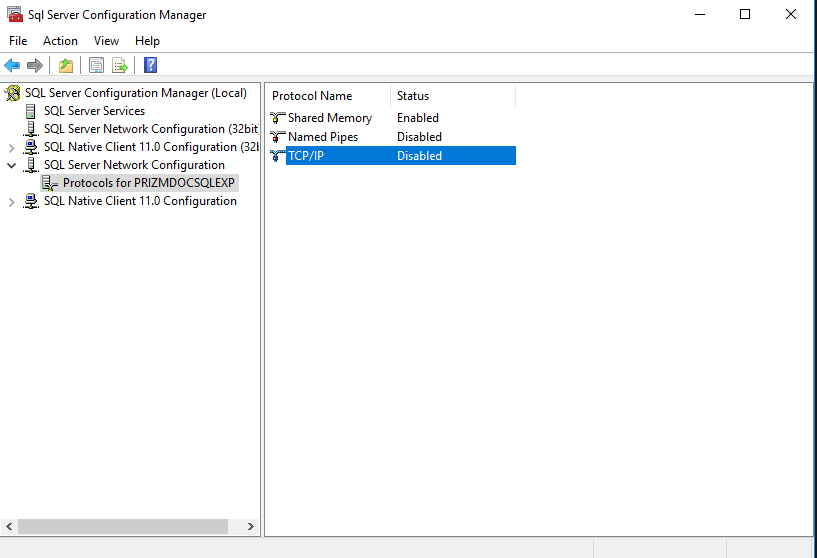Click the Named Pipes protocol icon
Viewport: 817px width, 558px height.
[278, 137]
